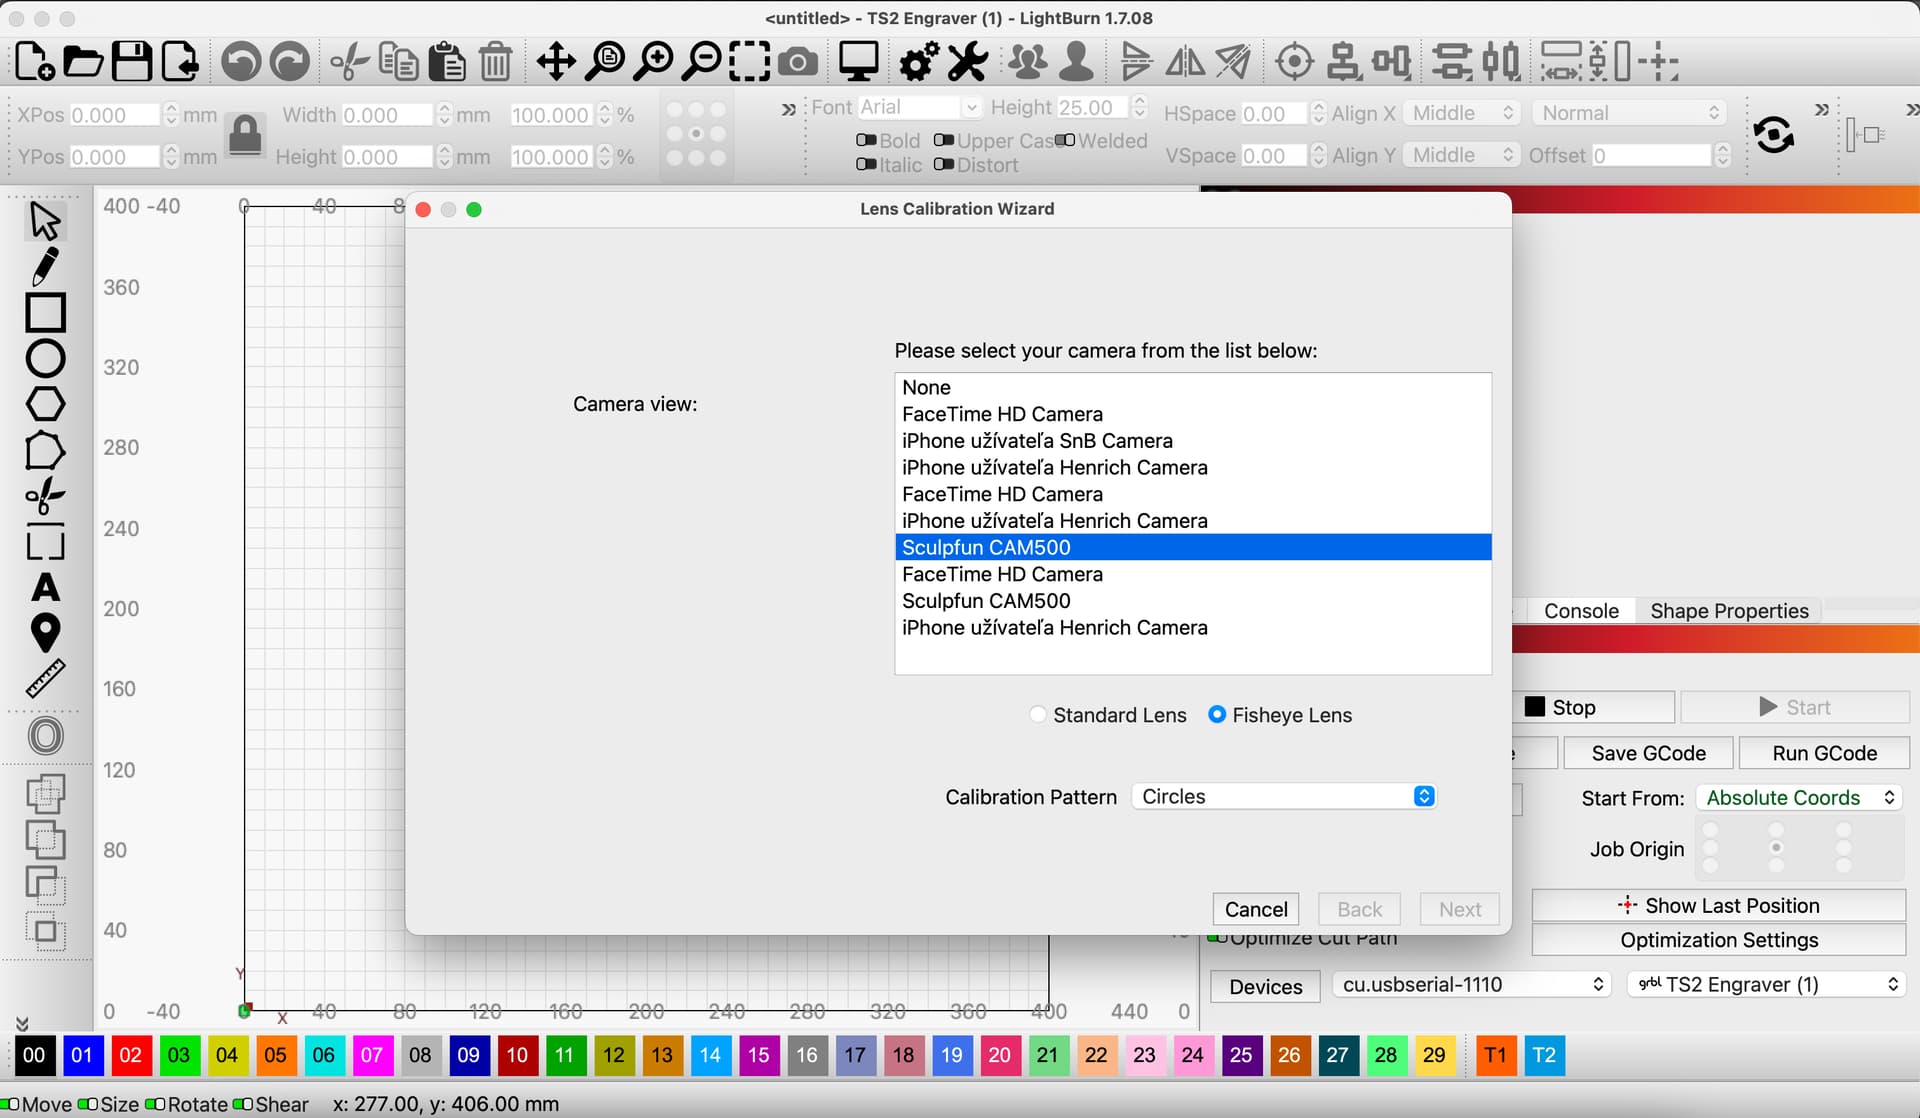1920x1118 pixels.
Task: Select the Edit Nodes pointer tool
Action: click(x=45, y=221)
